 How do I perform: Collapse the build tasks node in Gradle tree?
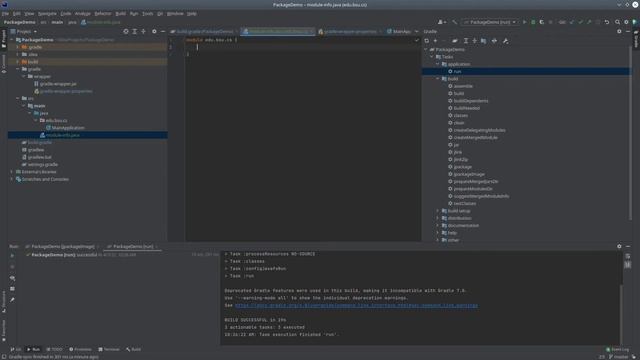438,79
